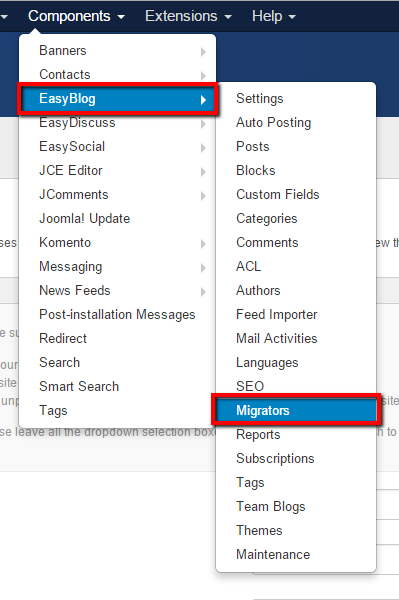Expand EasyDiscuss submenu arrow

pos(203,124)
